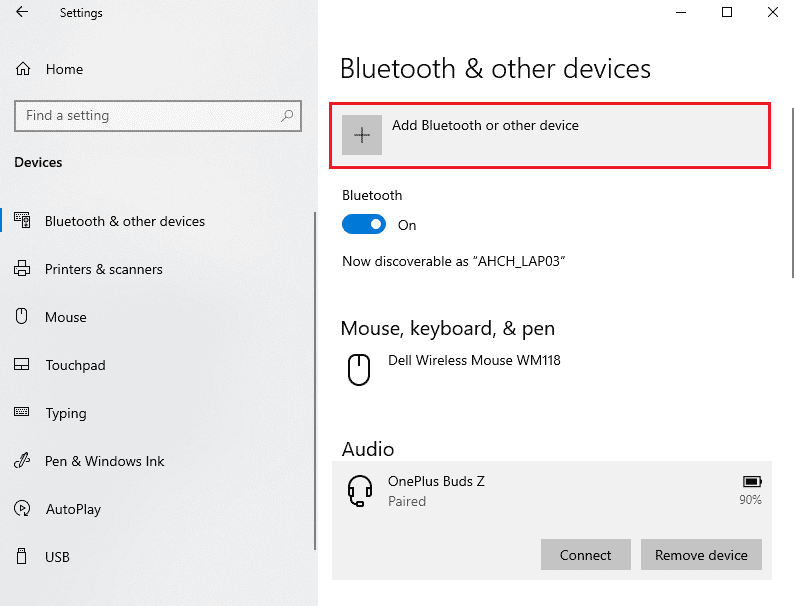Select OnePlus Buds Z device name

click(x=436, y=481)
